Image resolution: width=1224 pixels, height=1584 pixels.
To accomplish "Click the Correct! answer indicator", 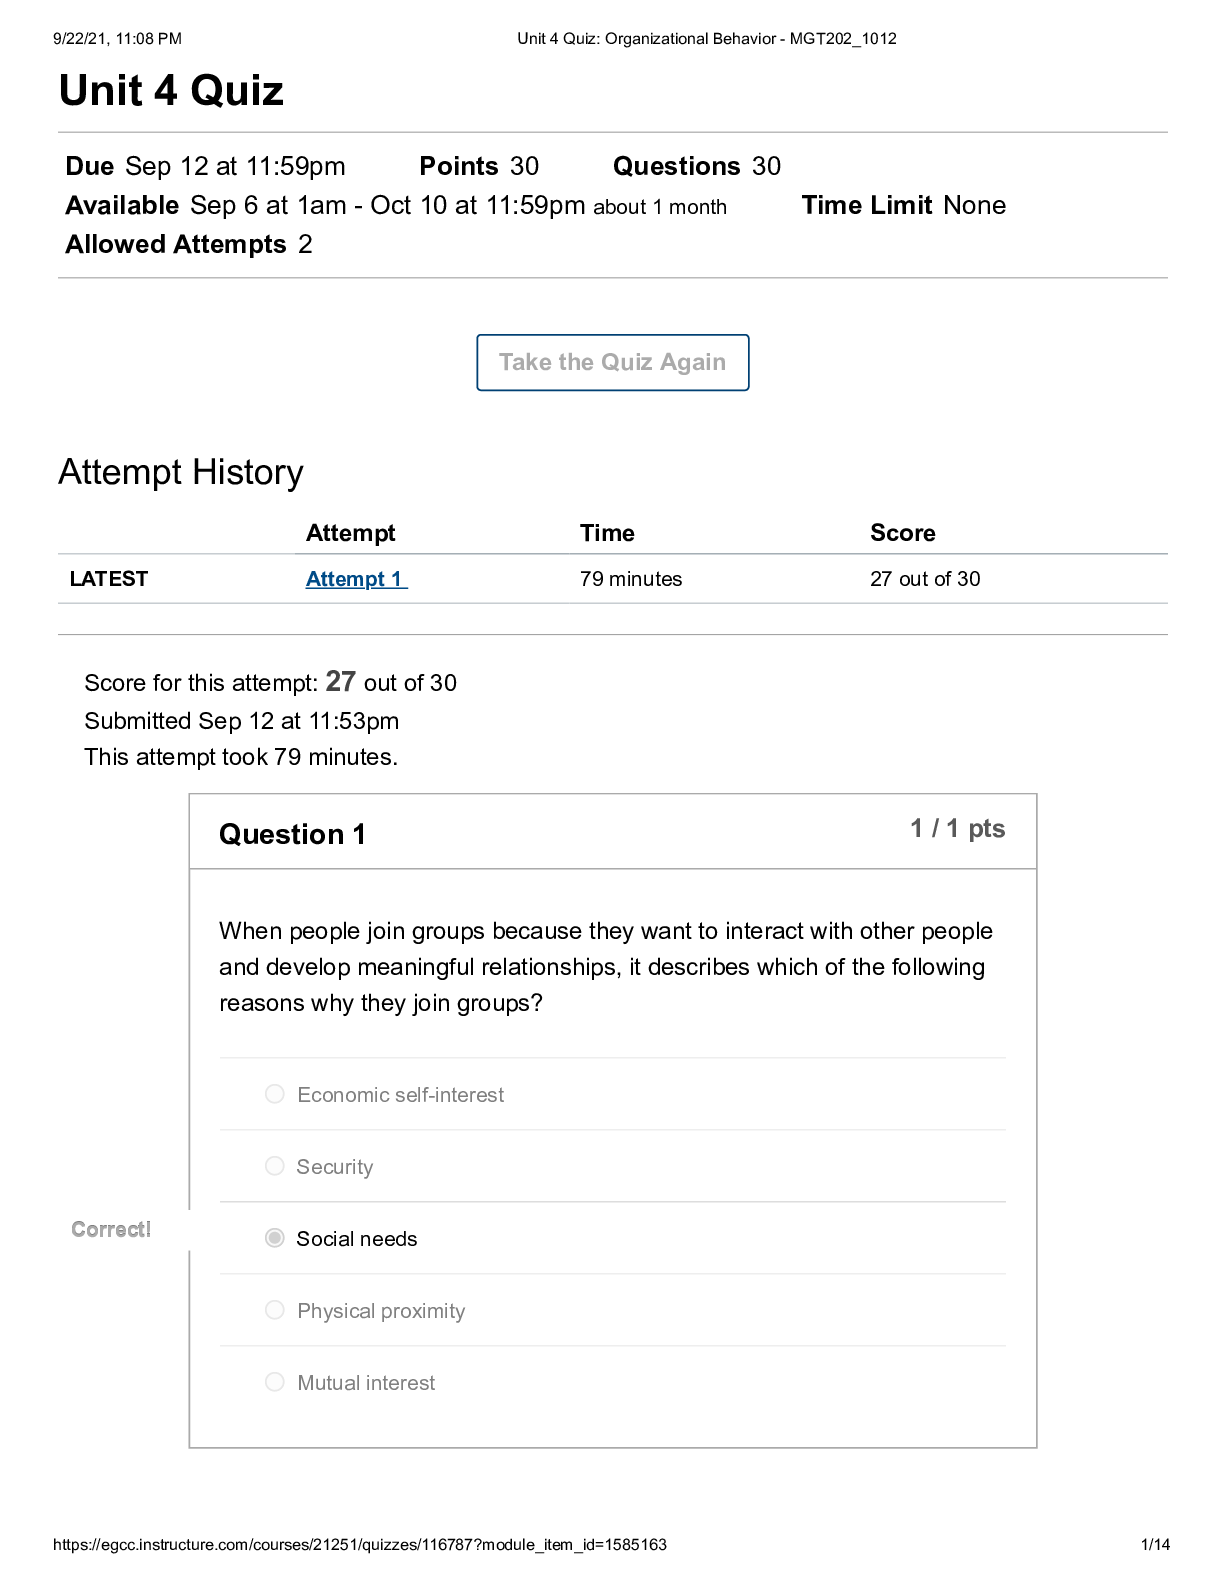I will 111,1229.
